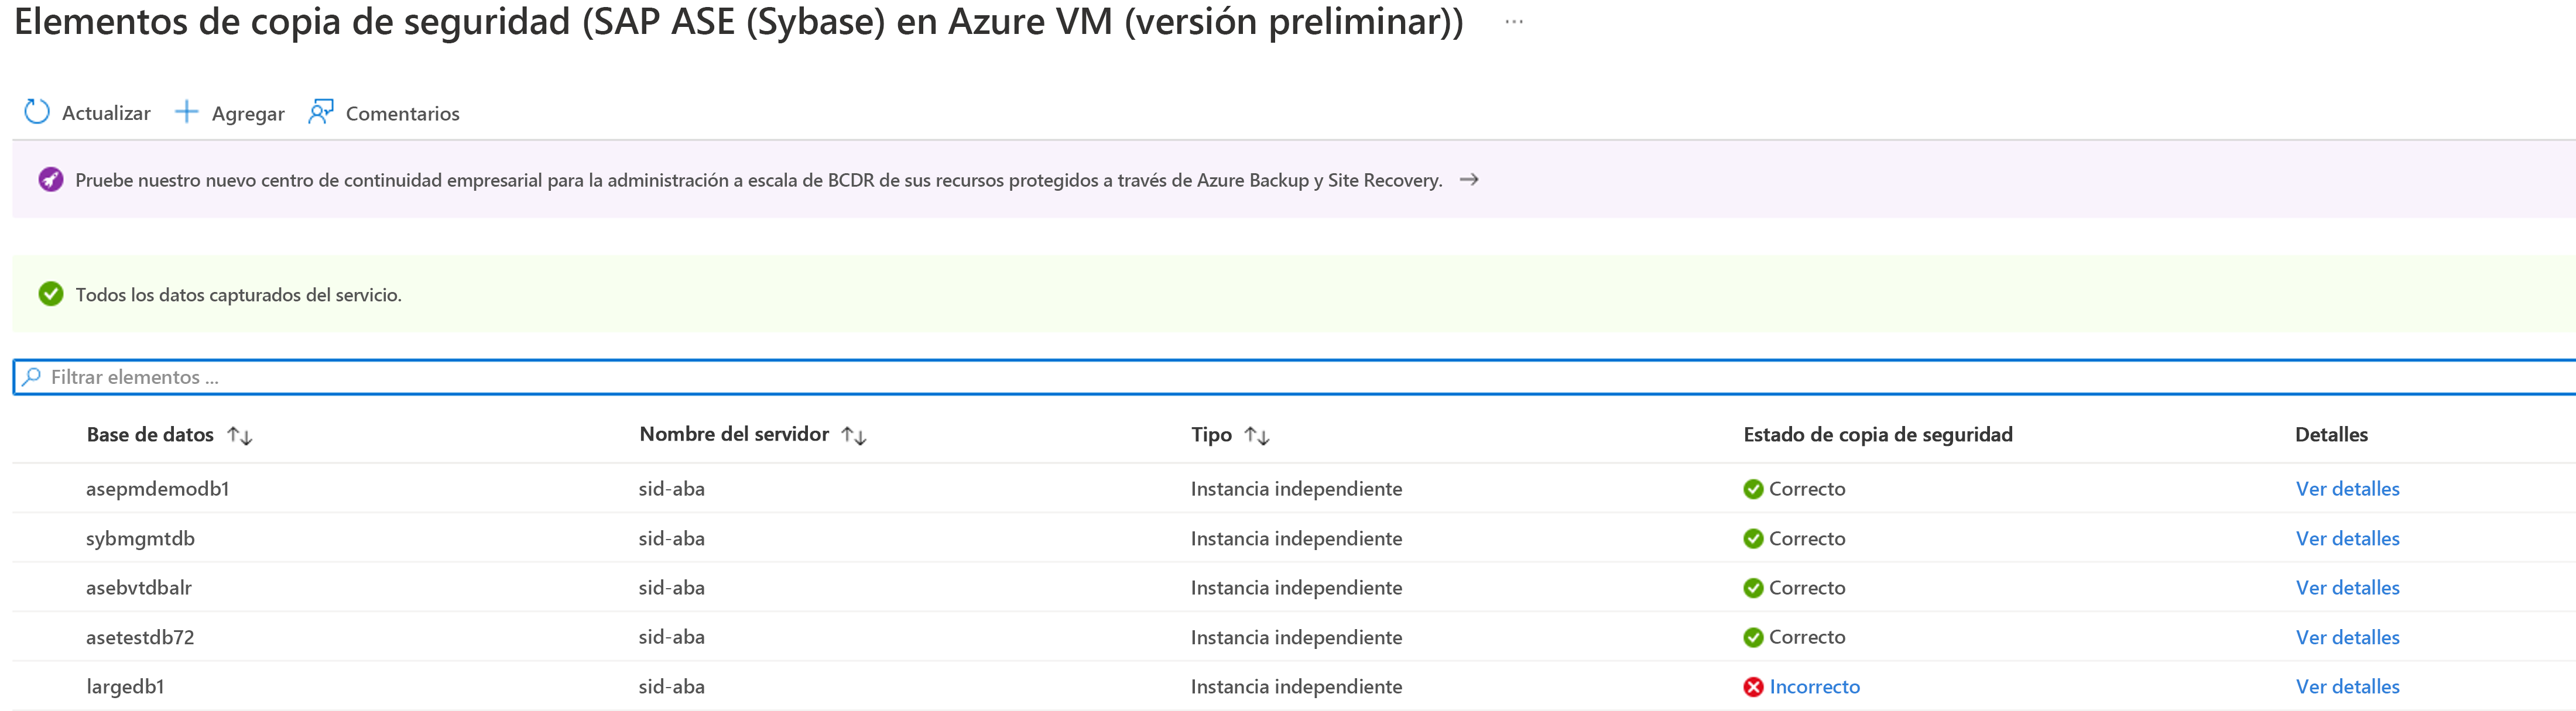This screenshot has width=2576, height=711.
Task: Click the Incorrecto status link
Action: (x=1814, y=687)
